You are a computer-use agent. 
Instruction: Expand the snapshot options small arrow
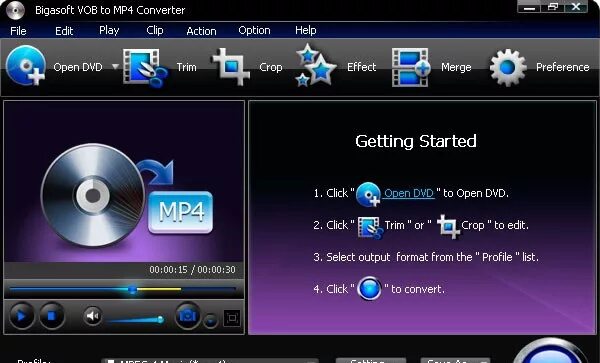click(x=210, y=321)
